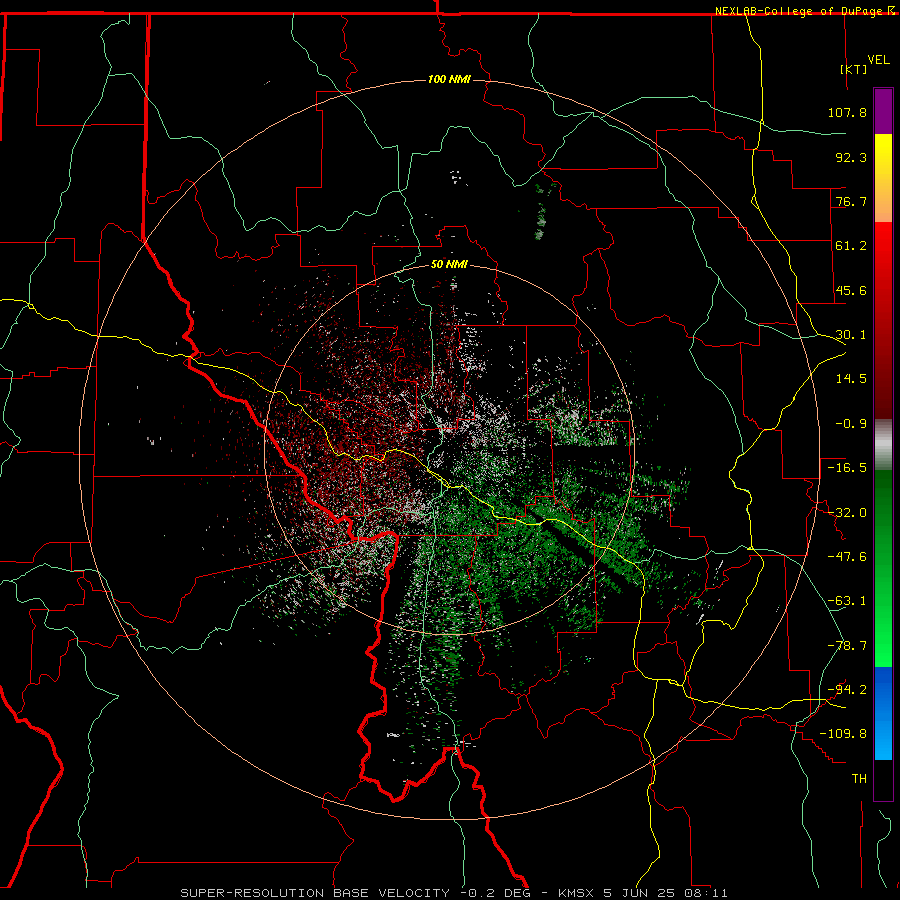Image resolution: width=900 pixels, height=900 pixels.
Task: Pick the purple top segment of color bar
Action: tap(883, 111)
